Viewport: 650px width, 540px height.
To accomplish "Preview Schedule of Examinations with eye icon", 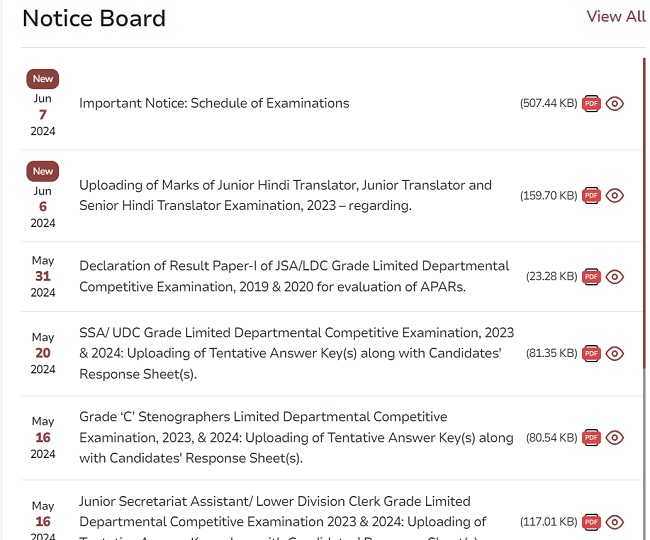I will pos(615,103).
